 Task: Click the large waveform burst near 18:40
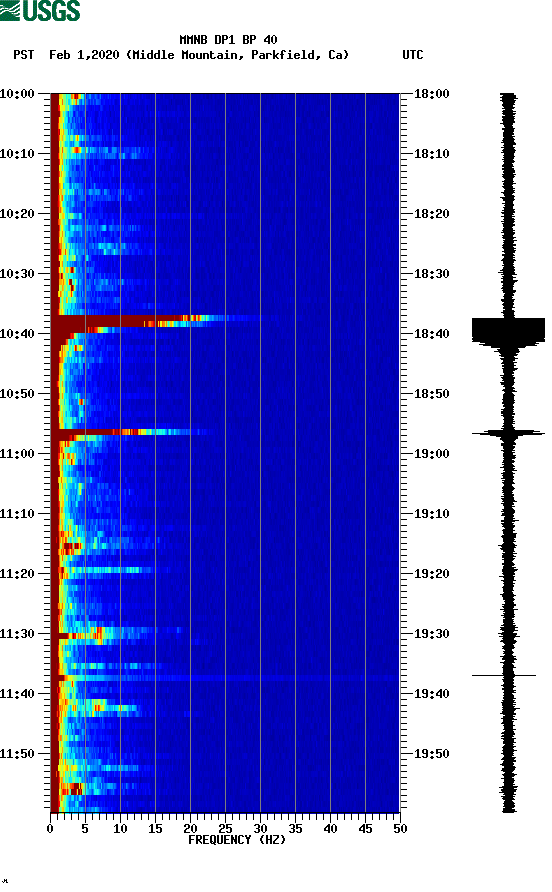(508, 332)
